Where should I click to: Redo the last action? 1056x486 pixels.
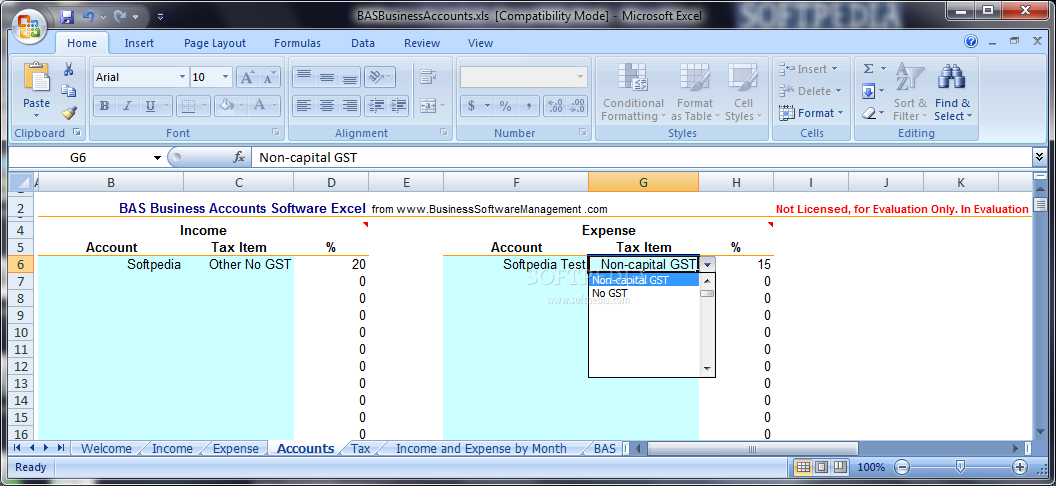pos(121,15)
